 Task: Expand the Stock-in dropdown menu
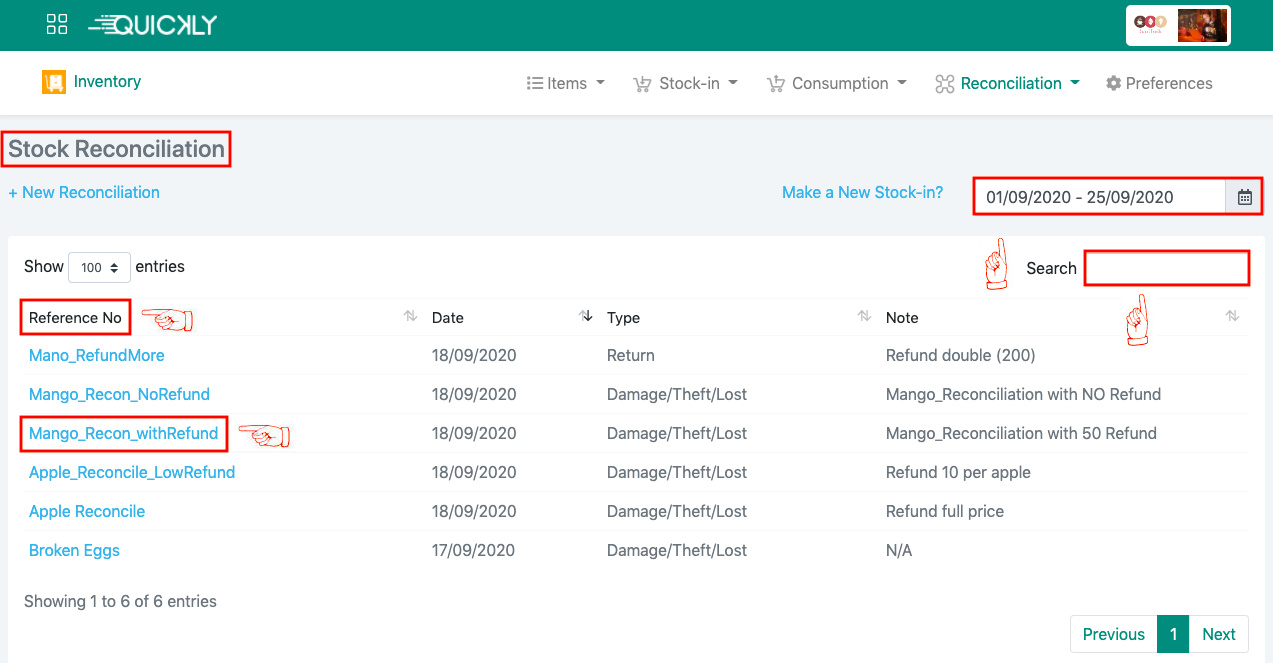686,83
